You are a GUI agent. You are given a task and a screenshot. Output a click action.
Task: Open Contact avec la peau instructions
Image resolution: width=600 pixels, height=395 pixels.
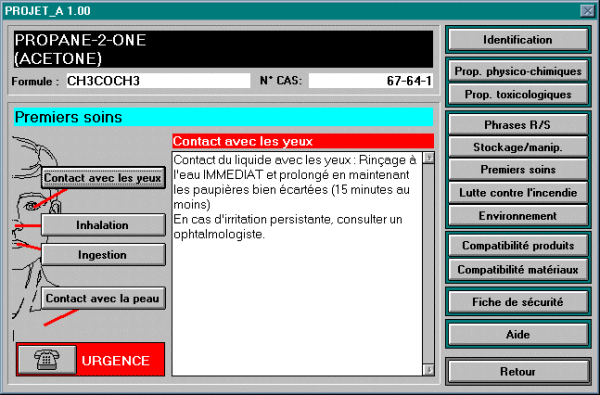point(103,299)
